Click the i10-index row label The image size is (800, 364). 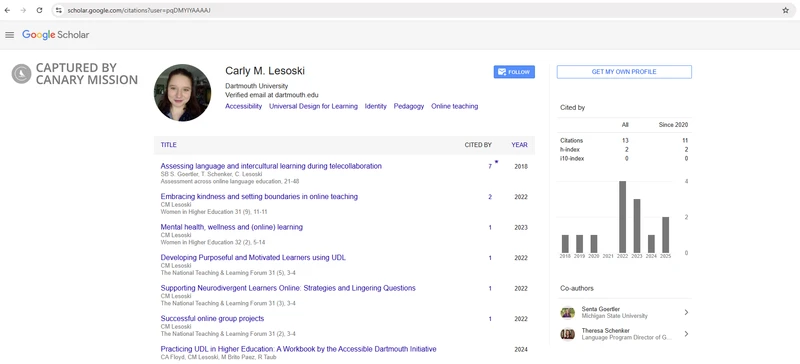572,159
